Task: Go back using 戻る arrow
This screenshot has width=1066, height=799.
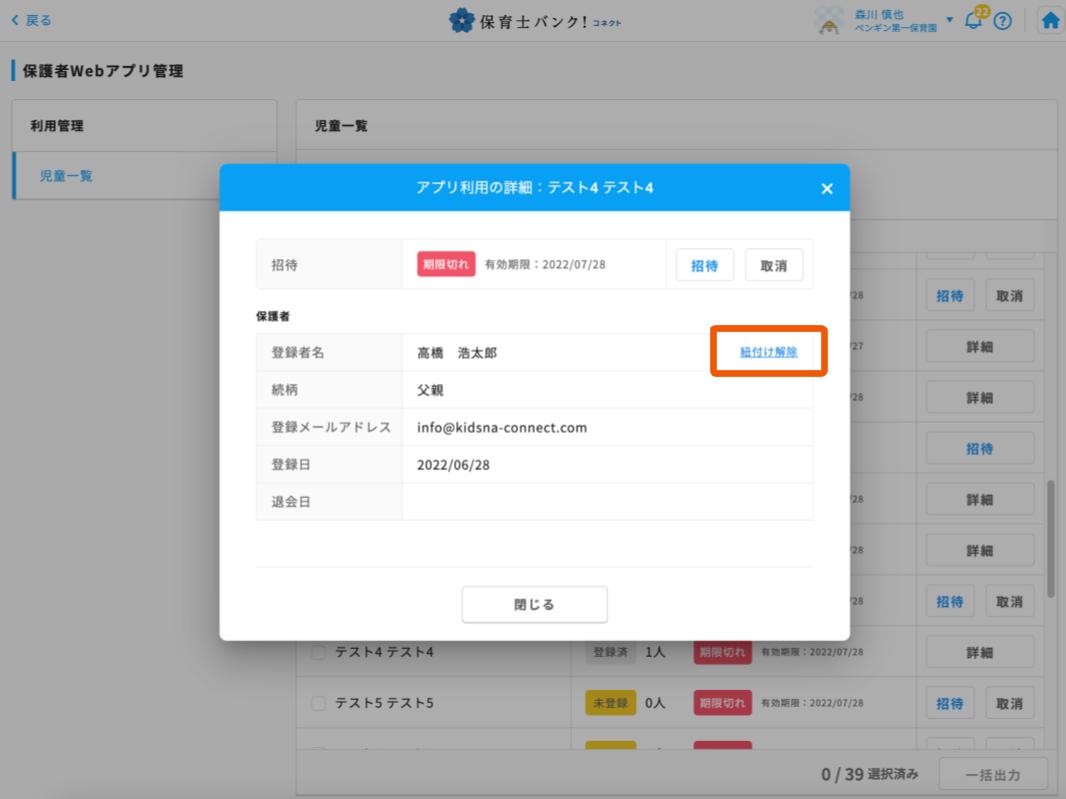Action: [31, 20]
